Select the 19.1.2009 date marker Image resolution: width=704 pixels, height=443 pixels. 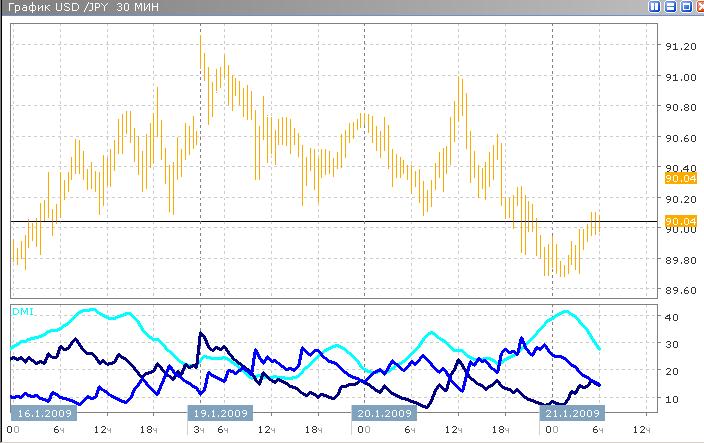pyautogui.click(x=221, y=413)
